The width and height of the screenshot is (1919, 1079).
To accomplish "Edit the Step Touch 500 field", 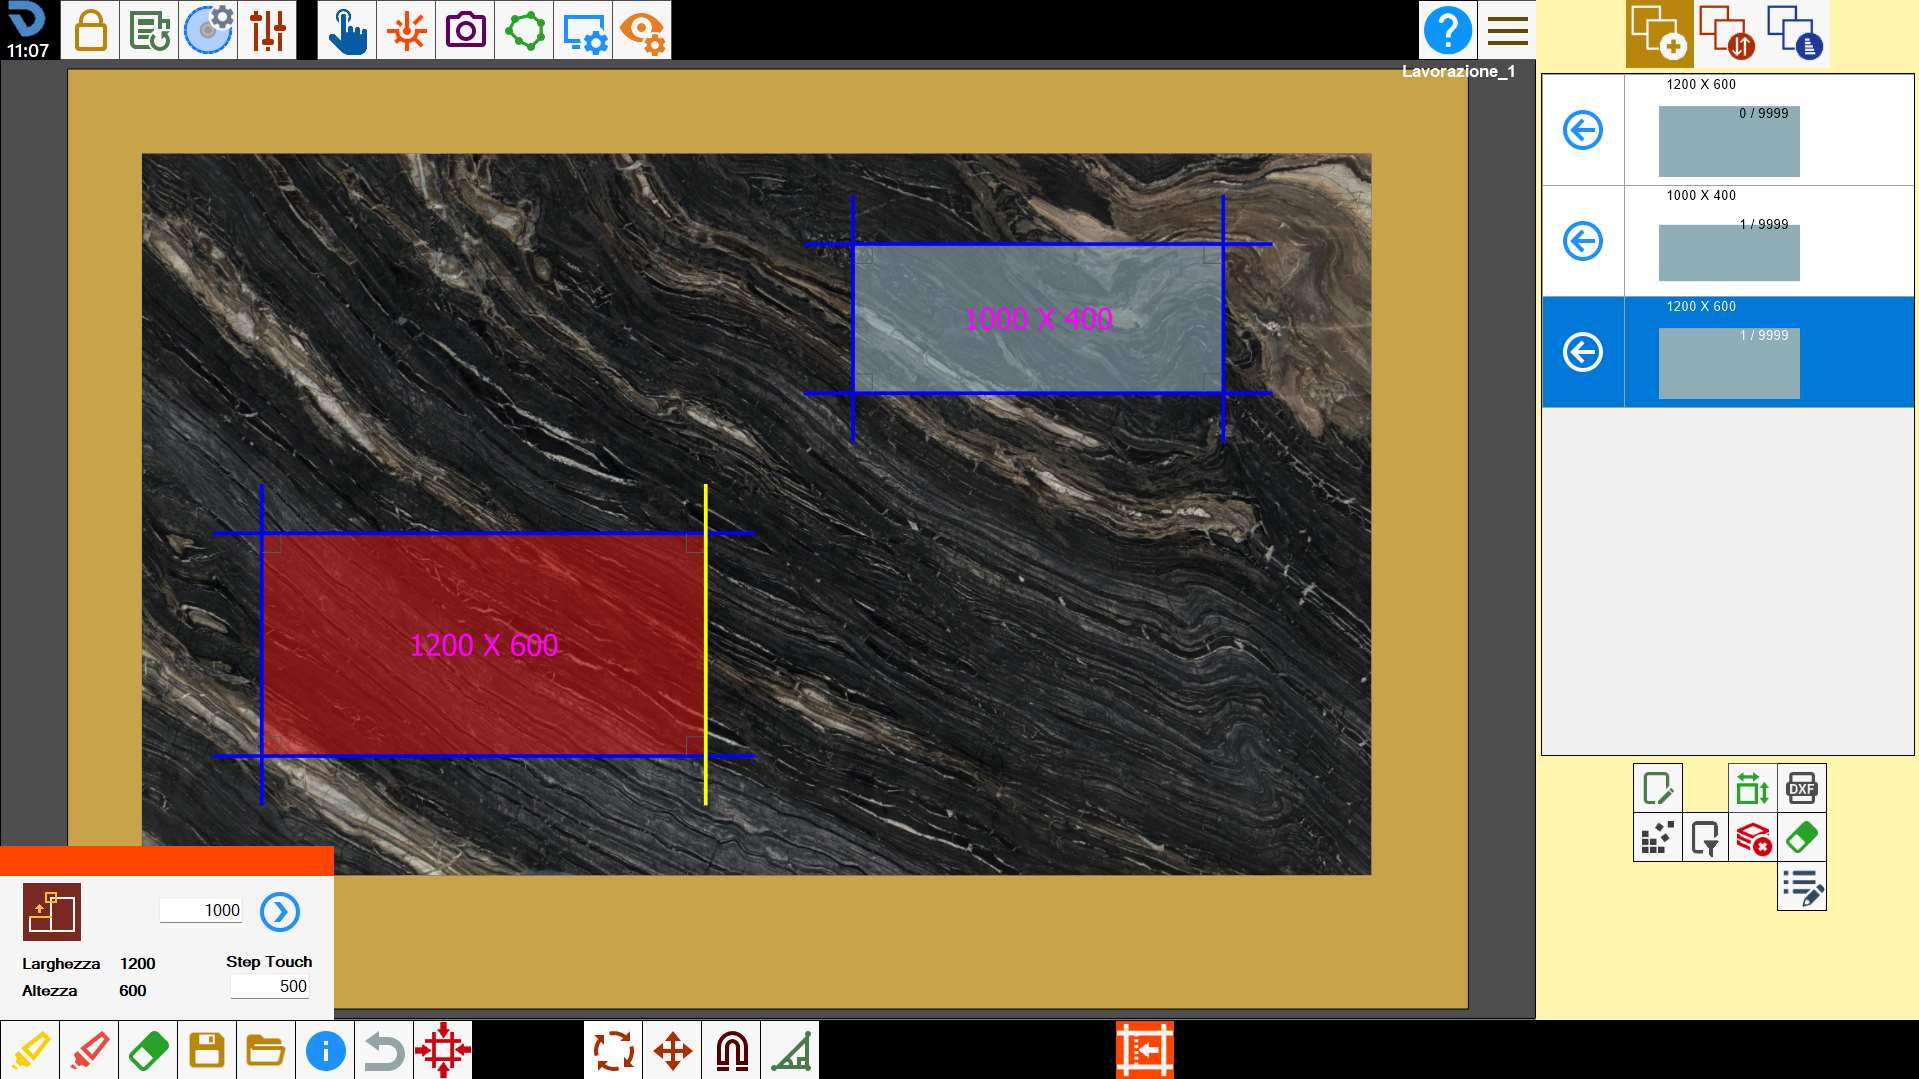I will coord(270,986).
